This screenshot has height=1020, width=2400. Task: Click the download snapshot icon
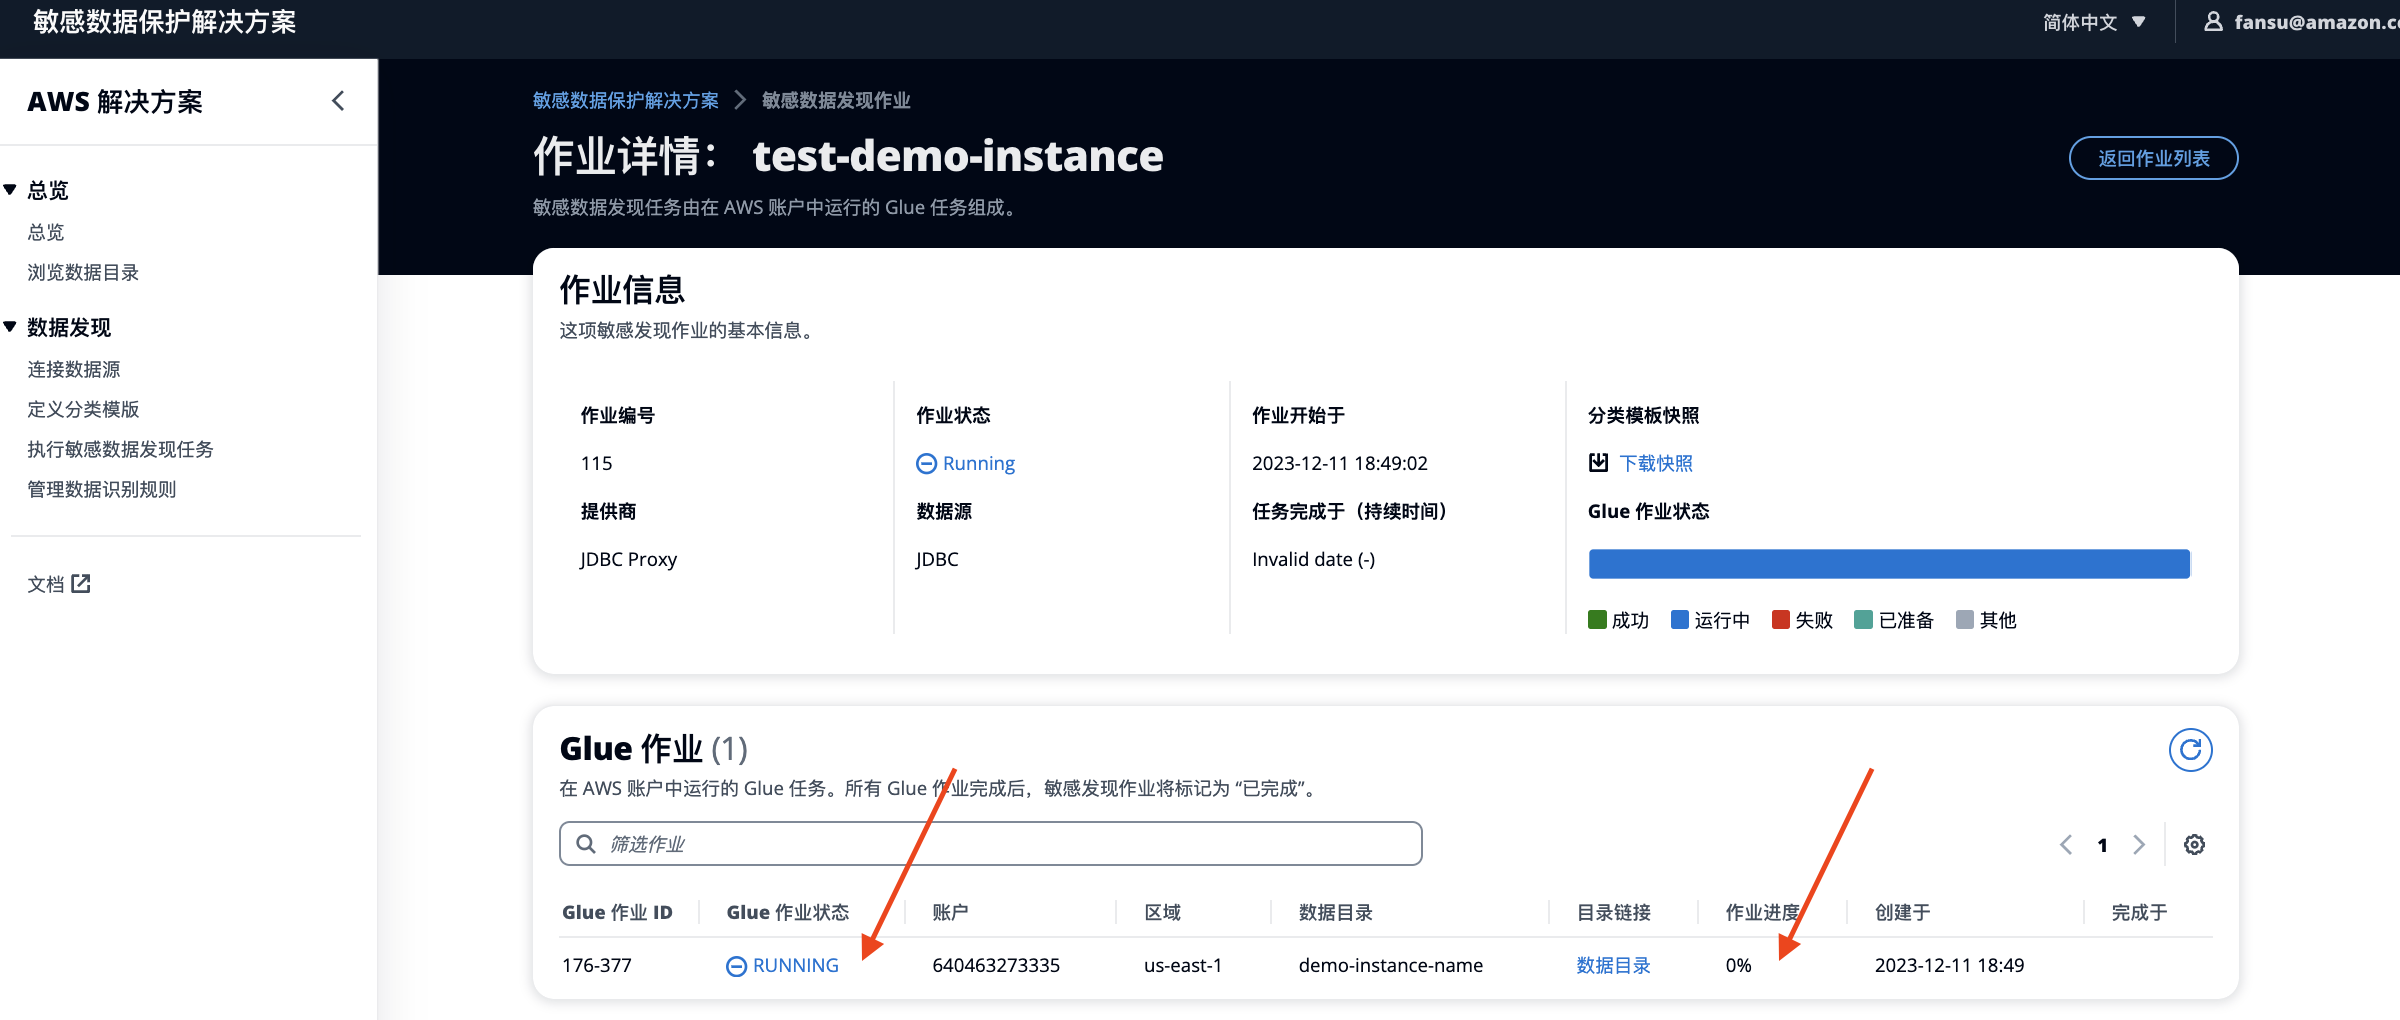(1598, 463)
